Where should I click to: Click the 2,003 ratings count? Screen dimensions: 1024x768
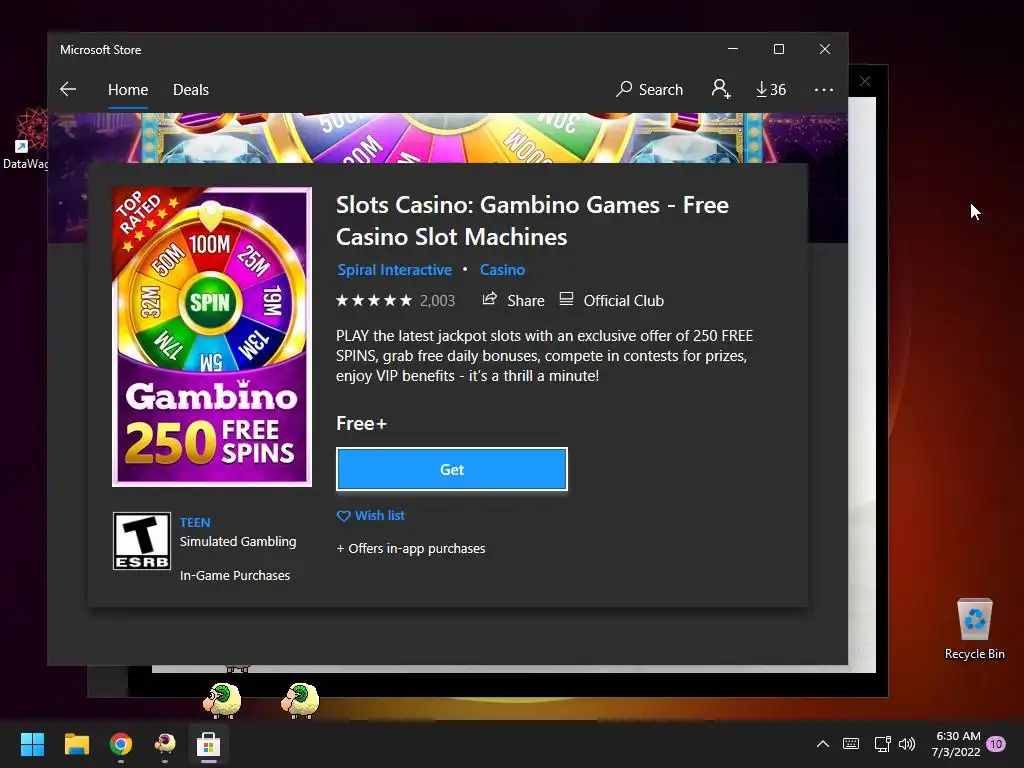point(437,300)
